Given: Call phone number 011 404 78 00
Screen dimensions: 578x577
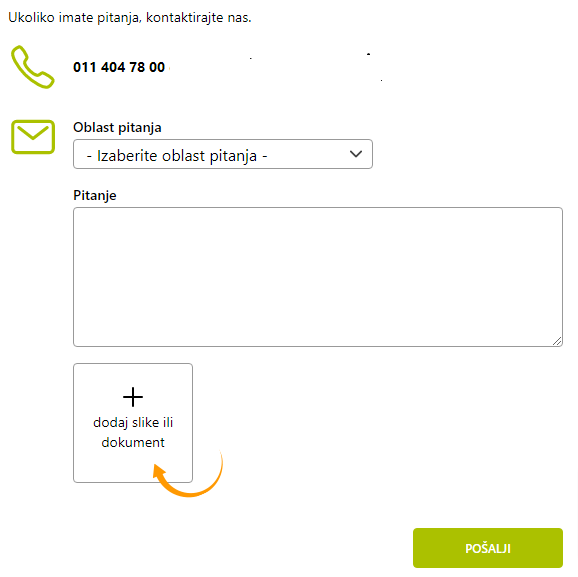Looking at the screenshot, I should 119,67.
